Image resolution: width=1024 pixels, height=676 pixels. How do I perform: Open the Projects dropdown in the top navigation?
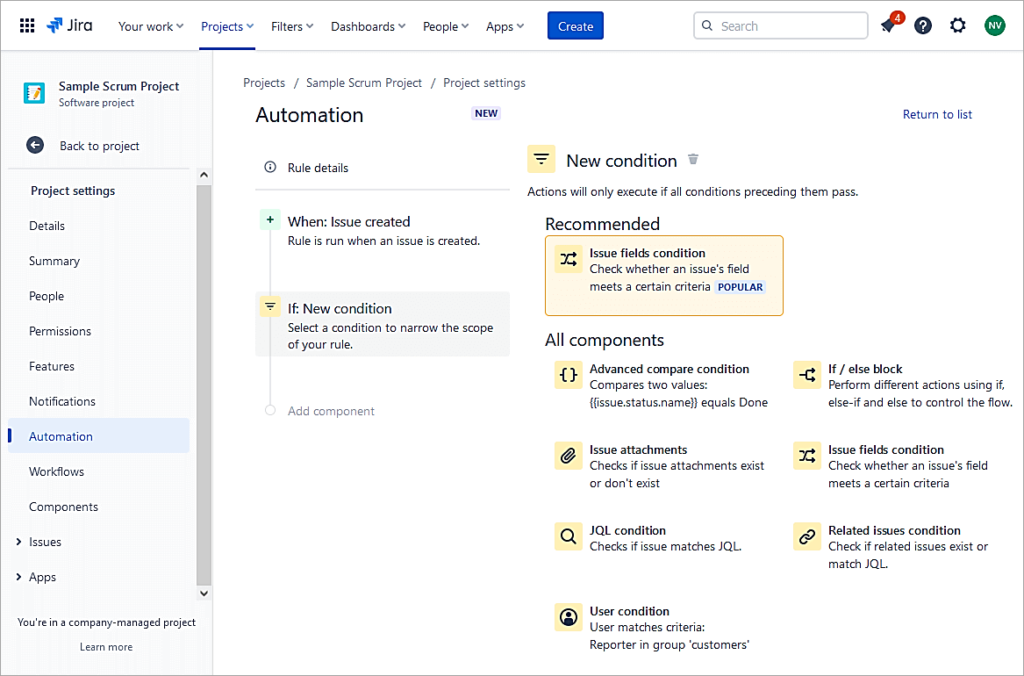click(228, 27)
